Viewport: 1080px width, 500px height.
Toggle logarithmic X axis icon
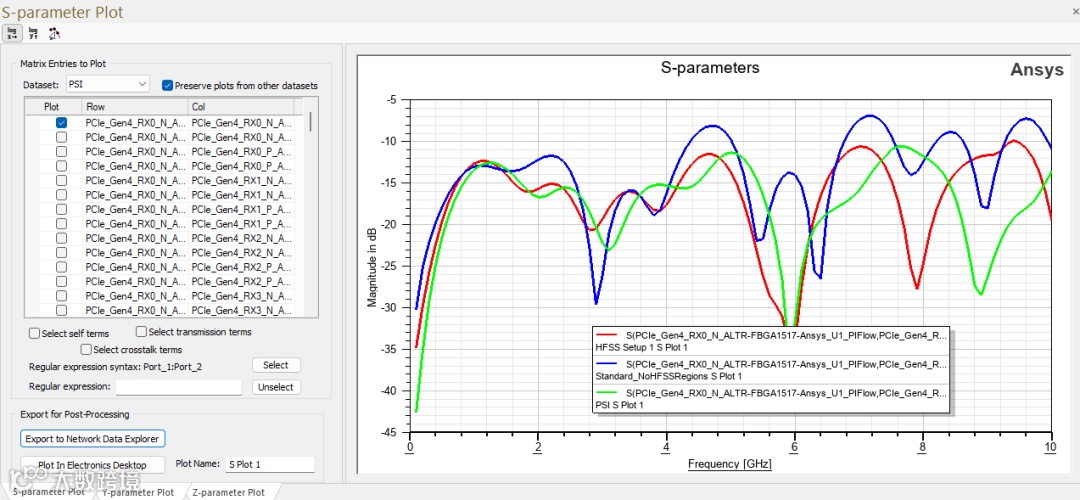pyautogui.click(x=12, y=32)
